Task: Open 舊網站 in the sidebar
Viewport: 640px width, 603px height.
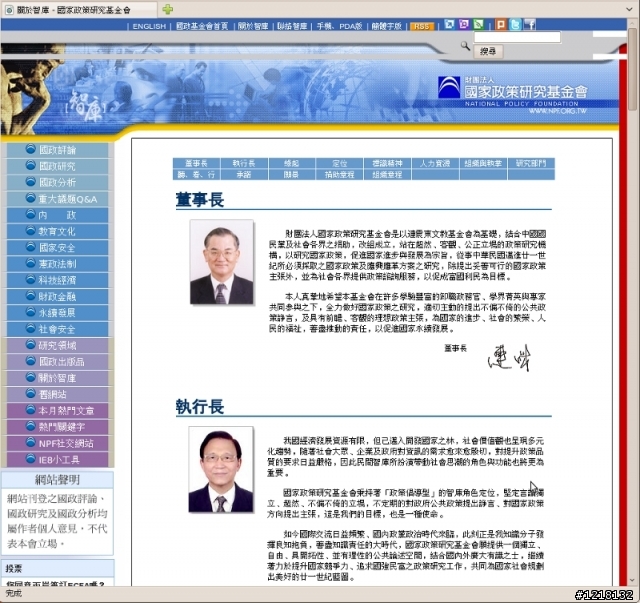Action: pos(57,395)
